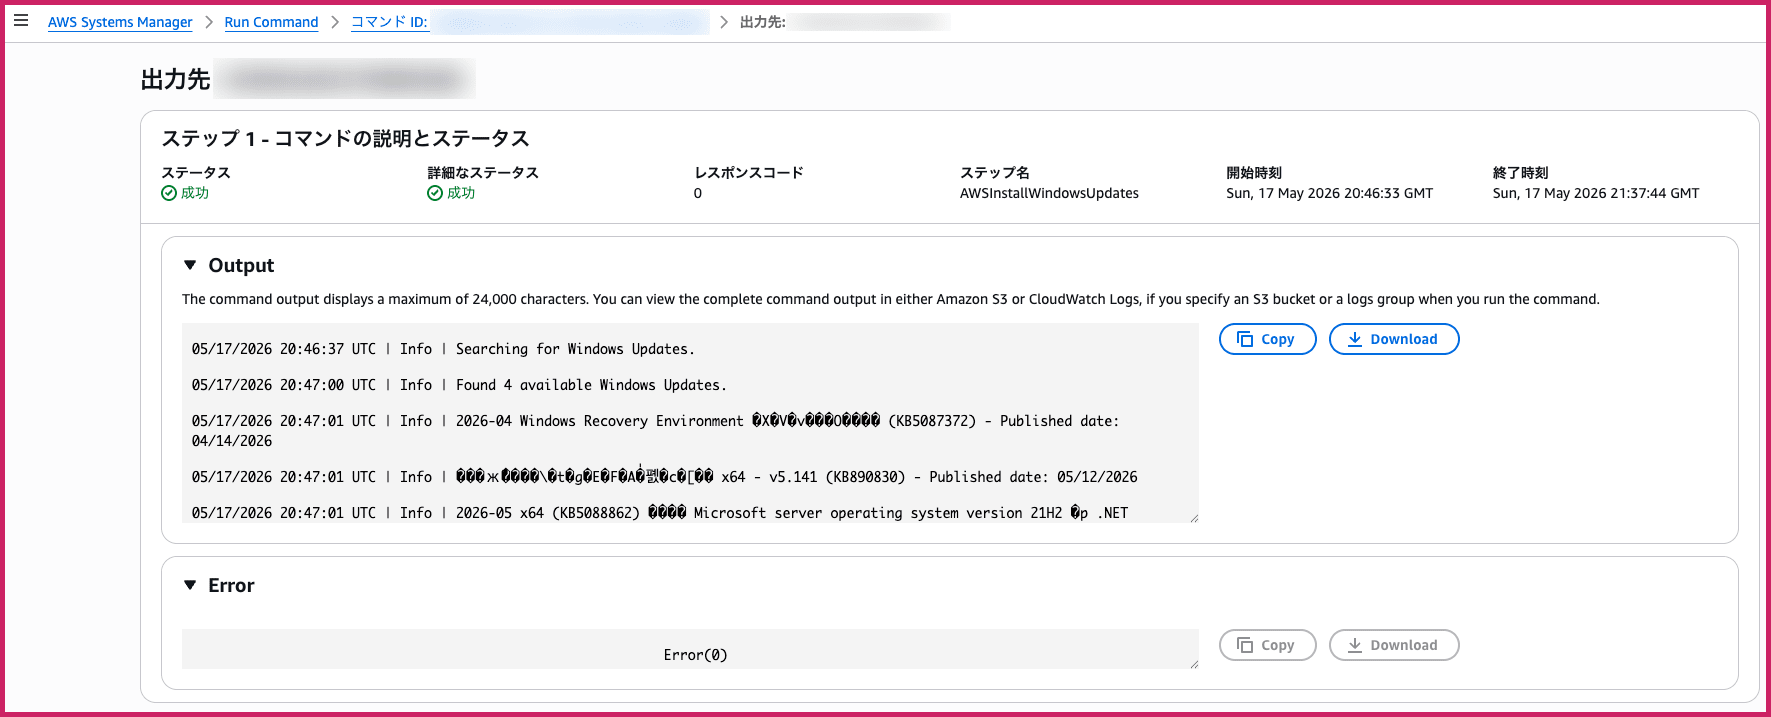This screenshot has width=1771, height=717.
Task: Open Run Command breadcrumb link
Action: coord(271,22)
